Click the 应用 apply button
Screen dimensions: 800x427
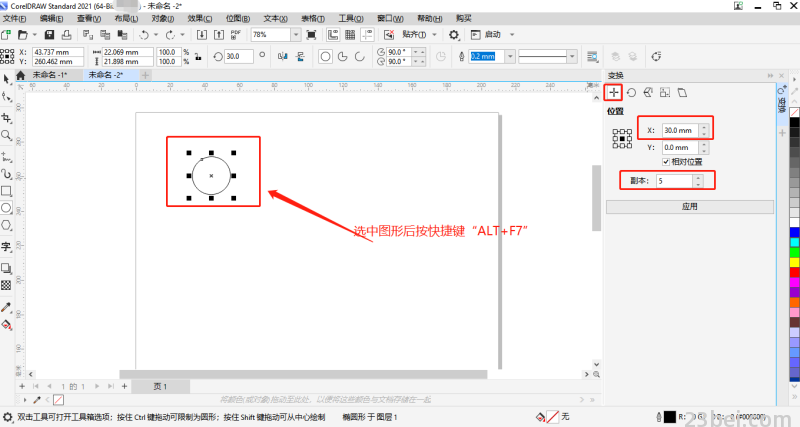pos(690,207)
